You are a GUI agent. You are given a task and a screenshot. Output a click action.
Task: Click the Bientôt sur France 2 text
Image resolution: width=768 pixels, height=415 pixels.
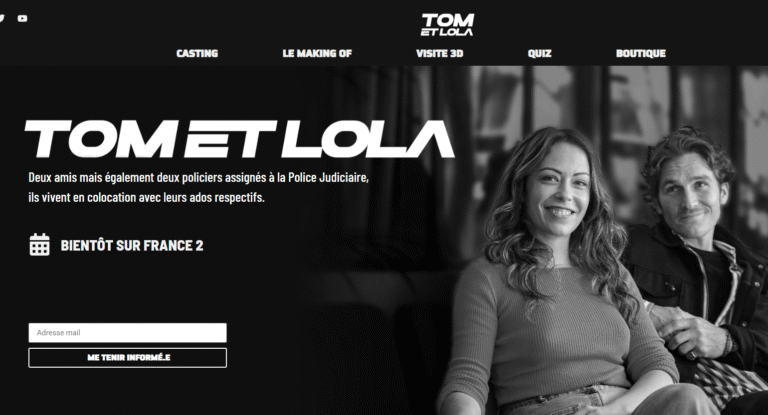pyautogui.click(x=132, y=245)
